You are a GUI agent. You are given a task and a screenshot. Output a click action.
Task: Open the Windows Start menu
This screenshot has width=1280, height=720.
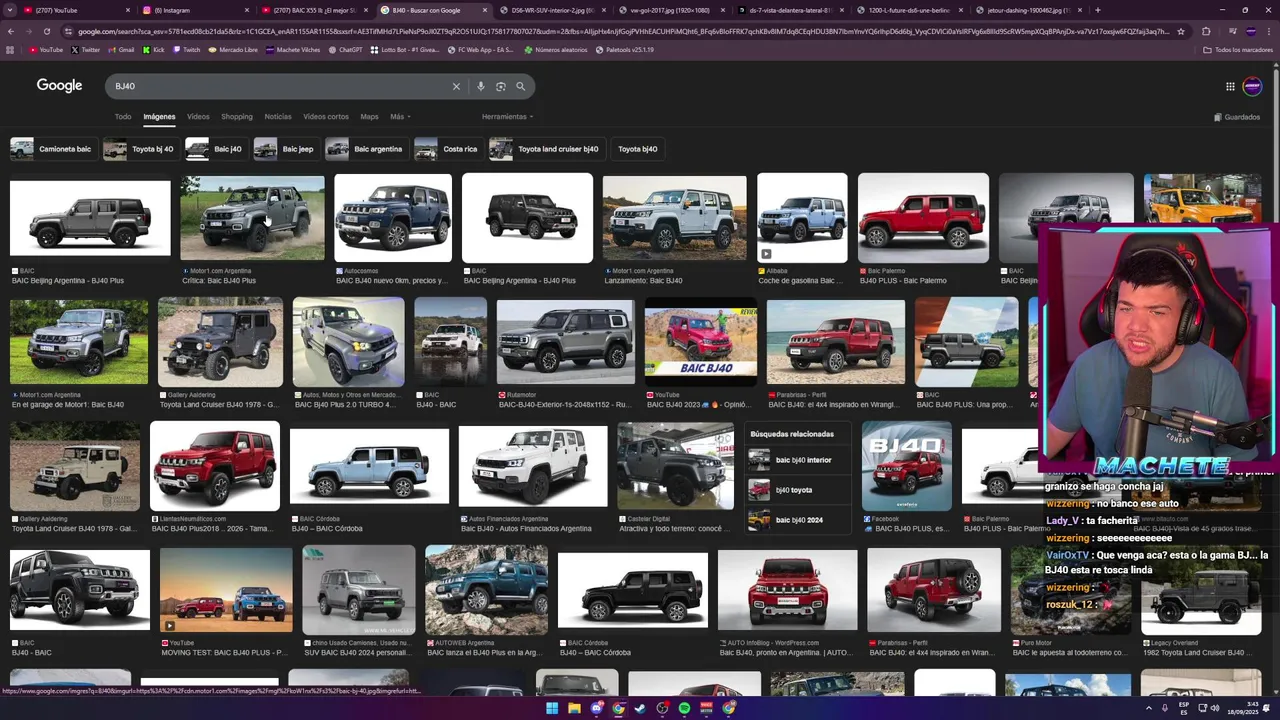click(551, 708)
